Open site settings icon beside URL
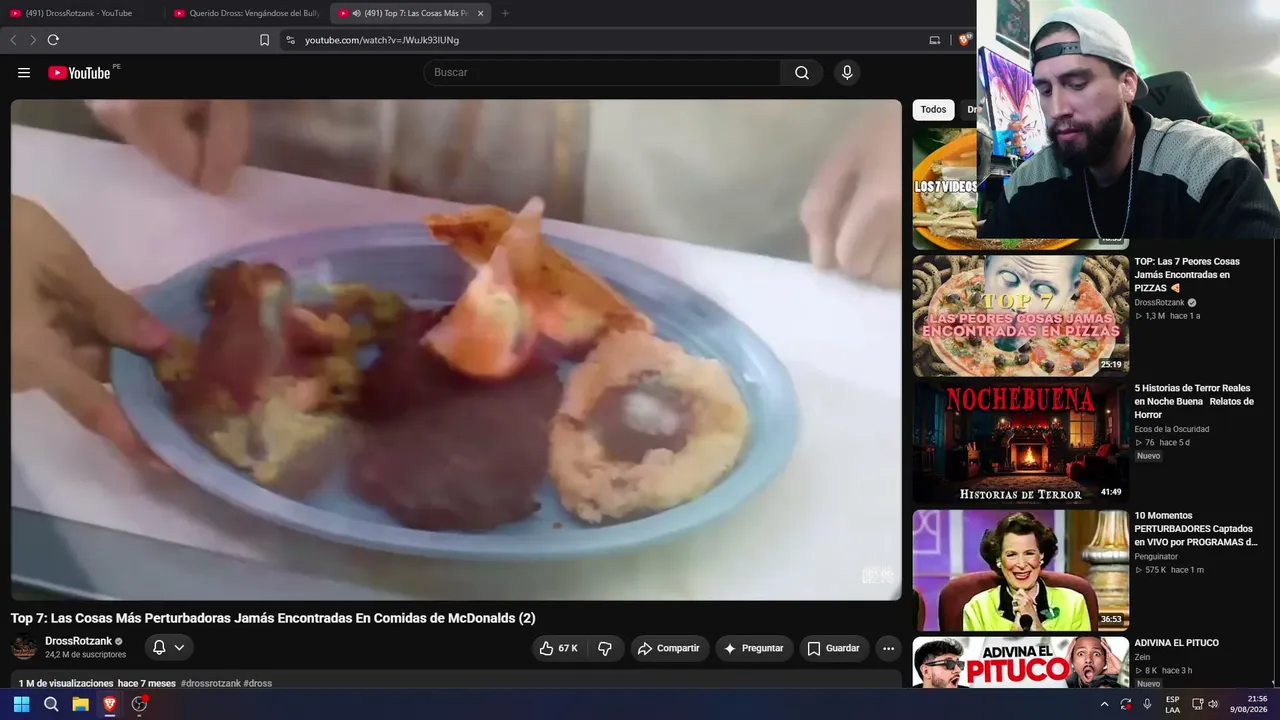The width and height of the screenshot is (1280, 720). click(x=290, y=40)
